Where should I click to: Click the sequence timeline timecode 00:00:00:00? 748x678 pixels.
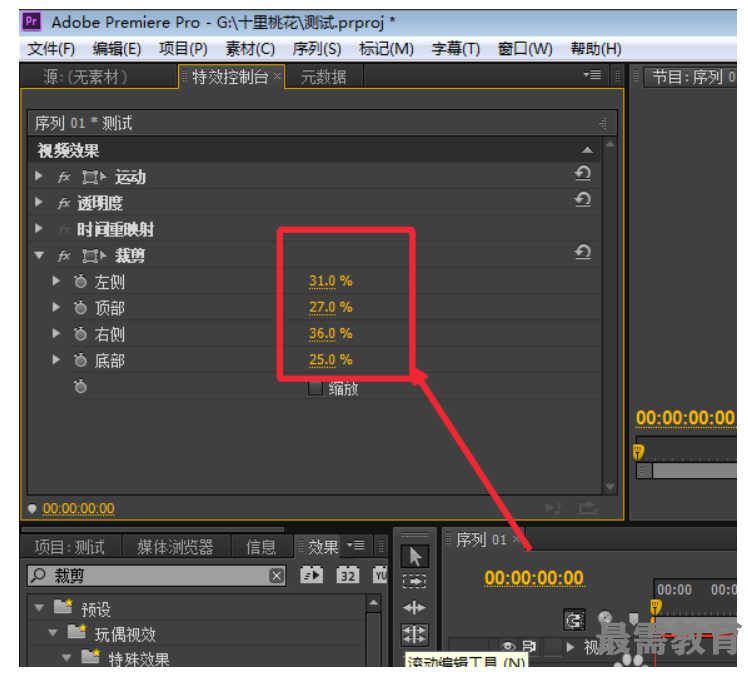point(534,578)
